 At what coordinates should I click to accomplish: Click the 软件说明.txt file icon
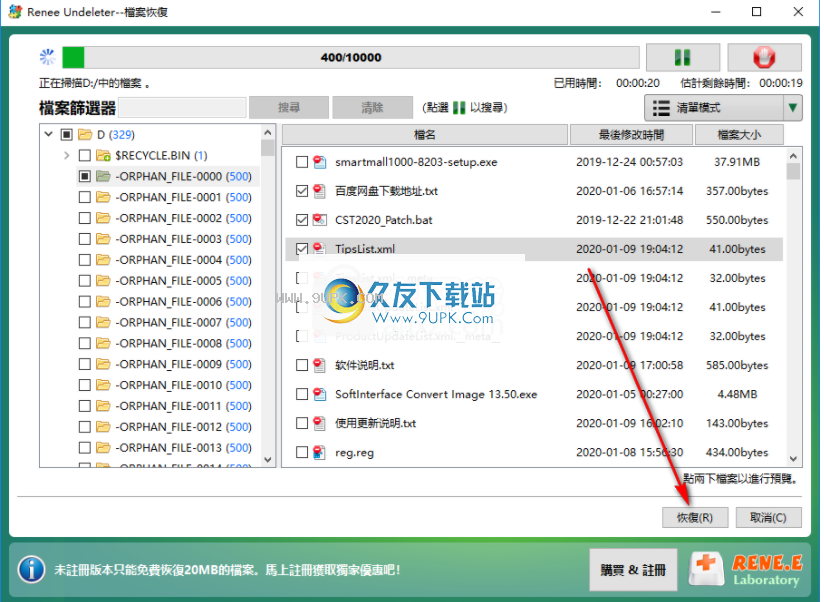[320, 365]
